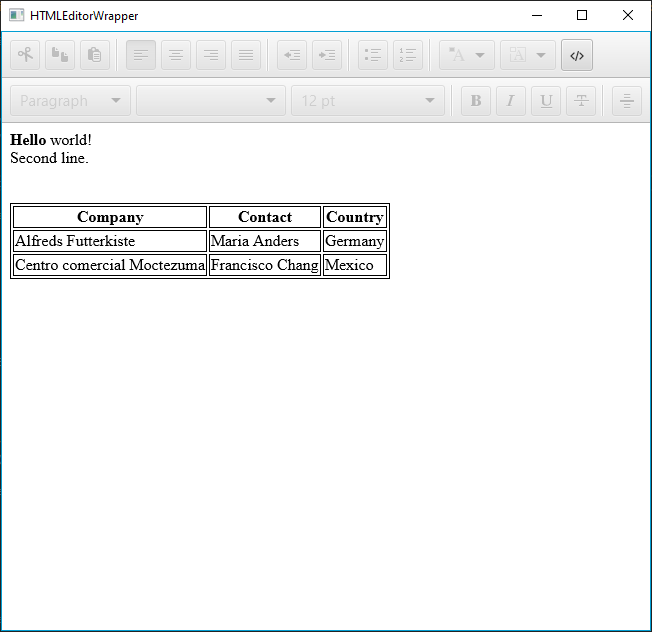Click the "Country" table header
652x632 pixels.
pos(355,217)
